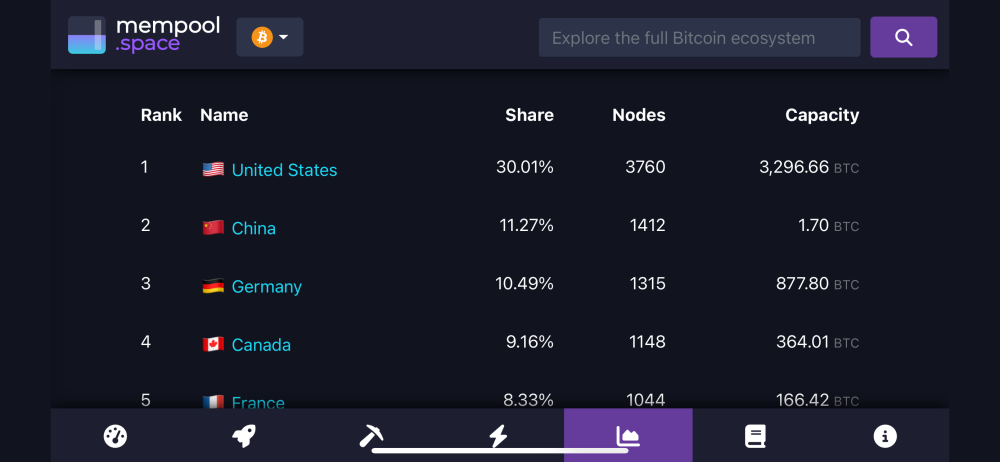Open the Germany country link
1000x462 pixels.
[267, 287]
